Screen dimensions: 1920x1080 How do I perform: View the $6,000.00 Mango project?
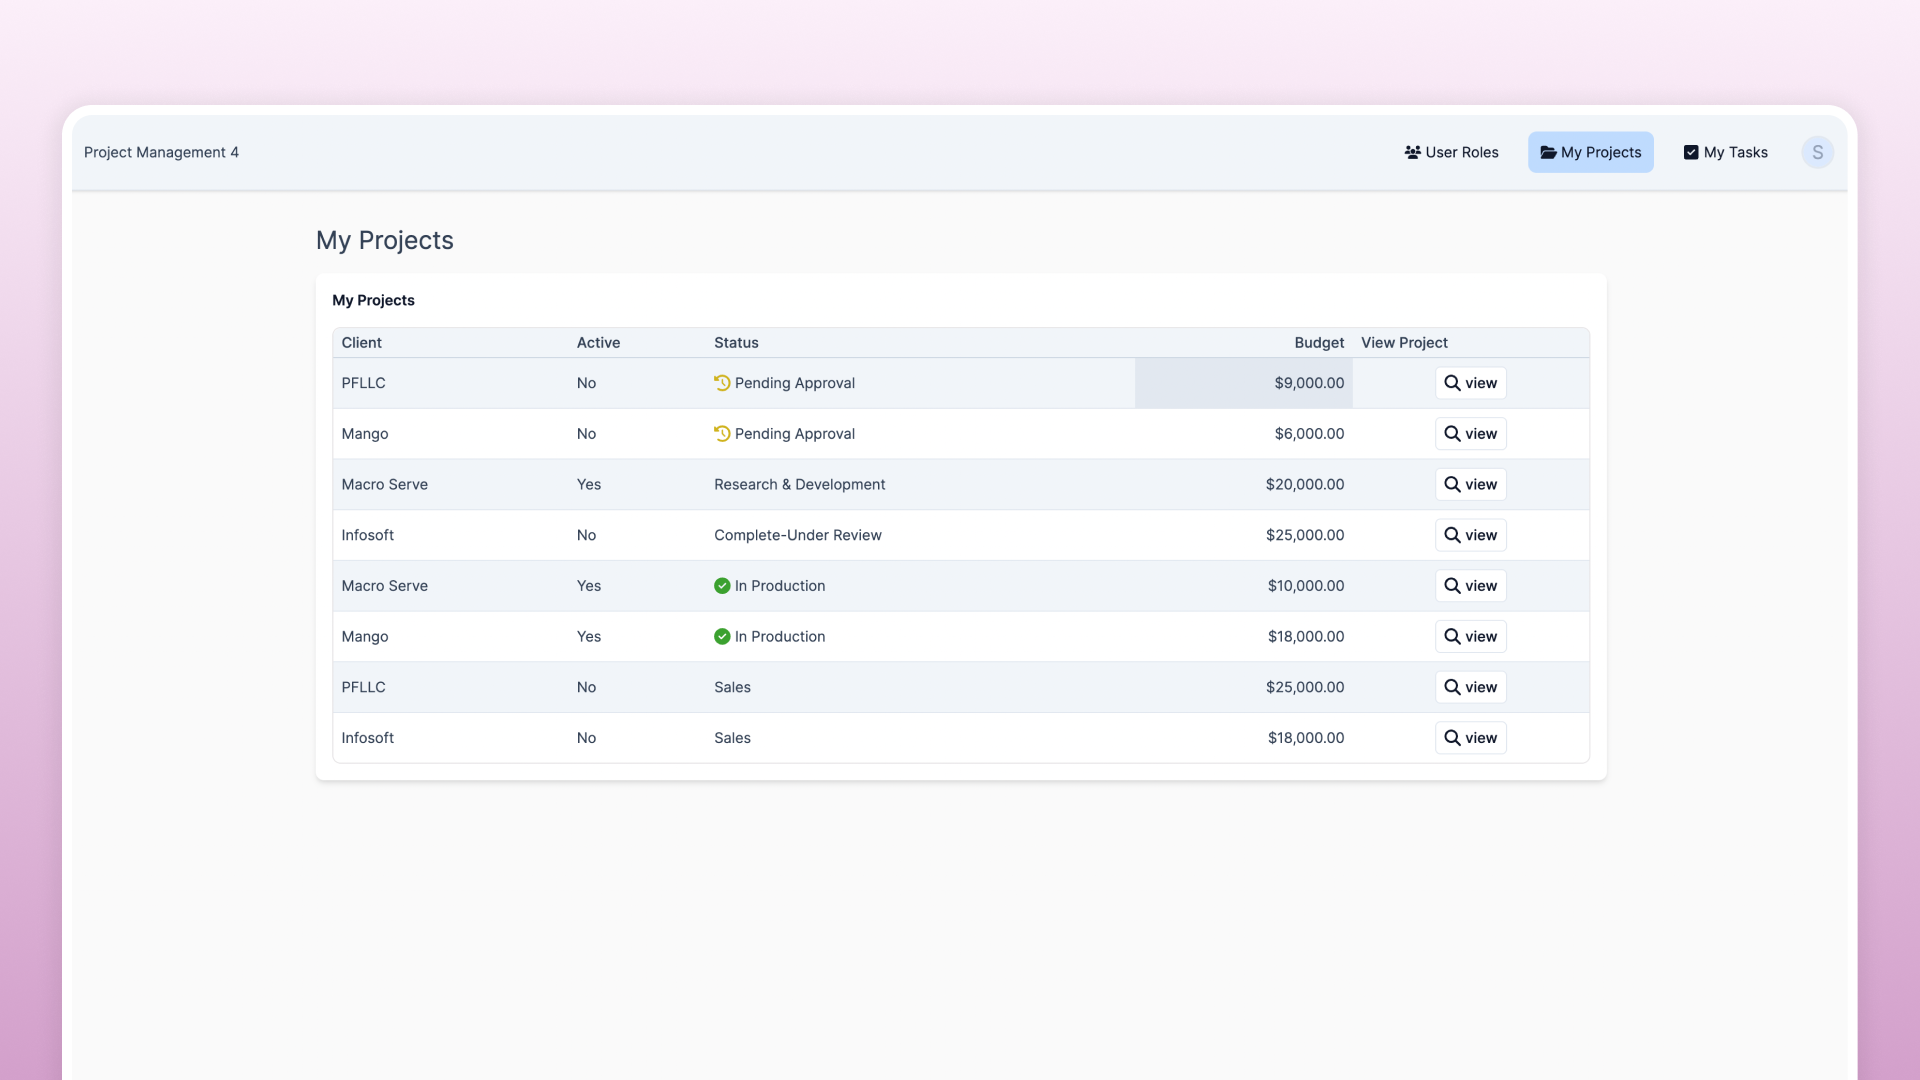click(1470, 434)
